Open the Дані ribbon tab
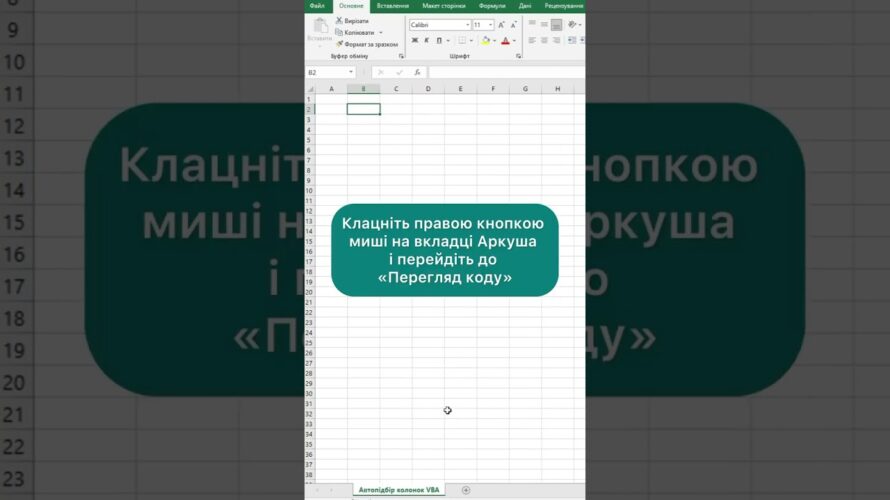The width and height of the screenshot is (890, 500). (525, 6)
